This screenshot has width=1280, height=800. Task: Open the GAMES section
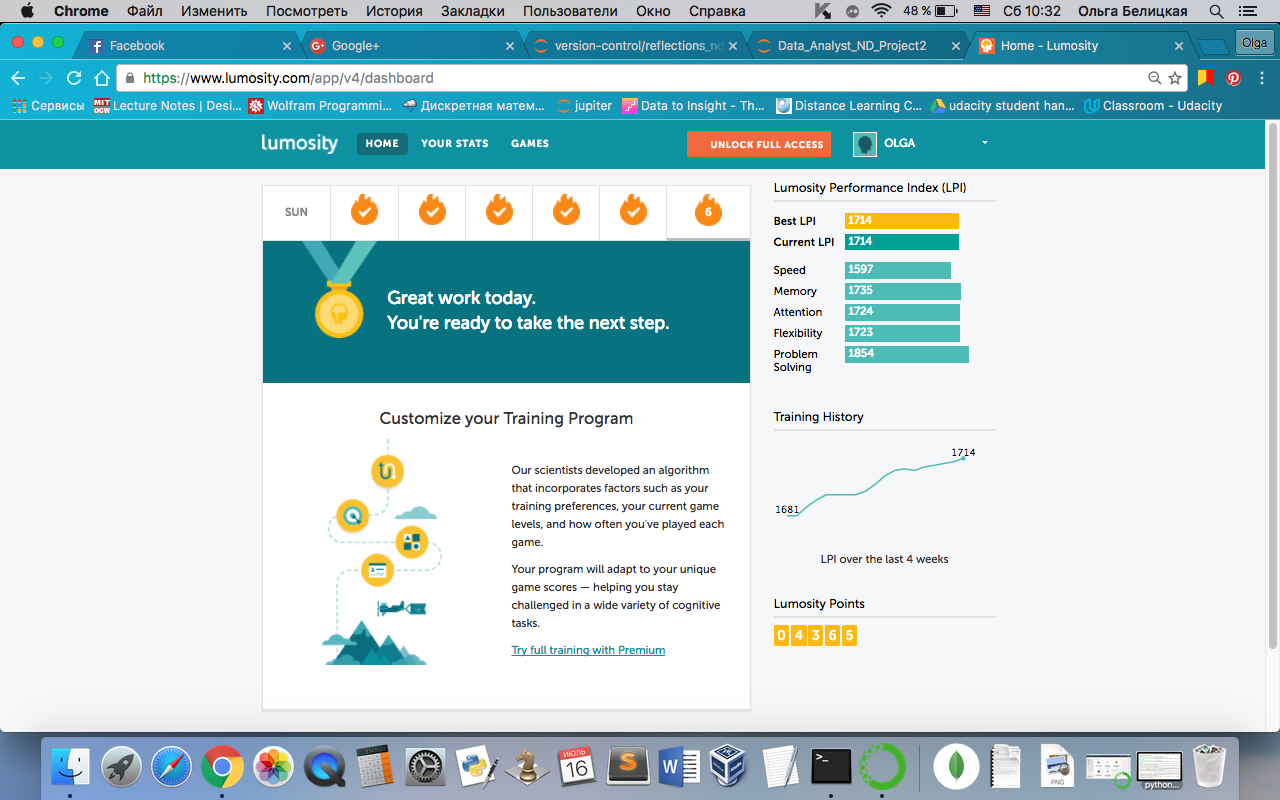pos(530,143)
